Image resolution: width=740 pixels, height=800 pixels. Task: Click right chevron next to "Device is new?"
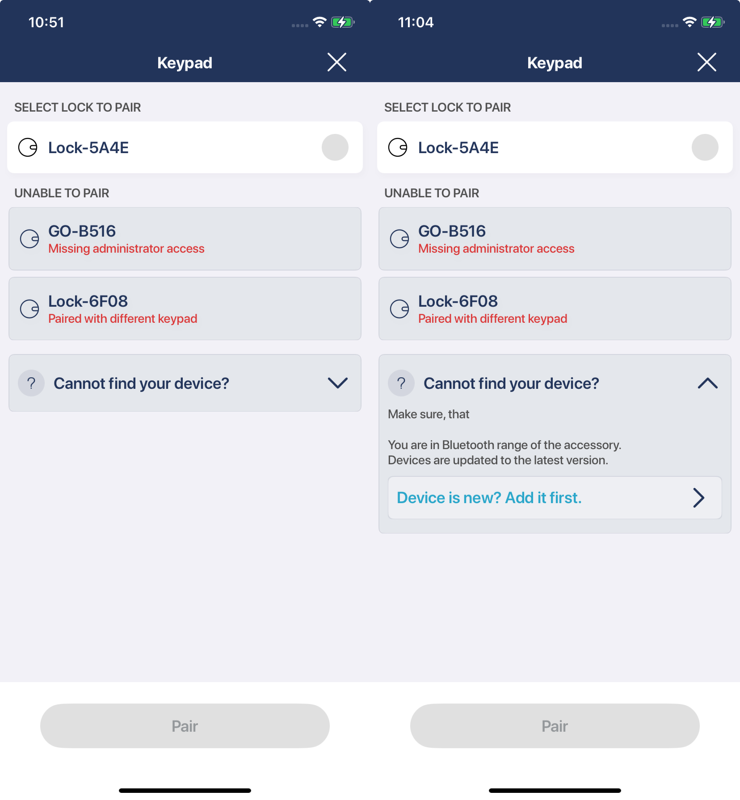point(699,498)
